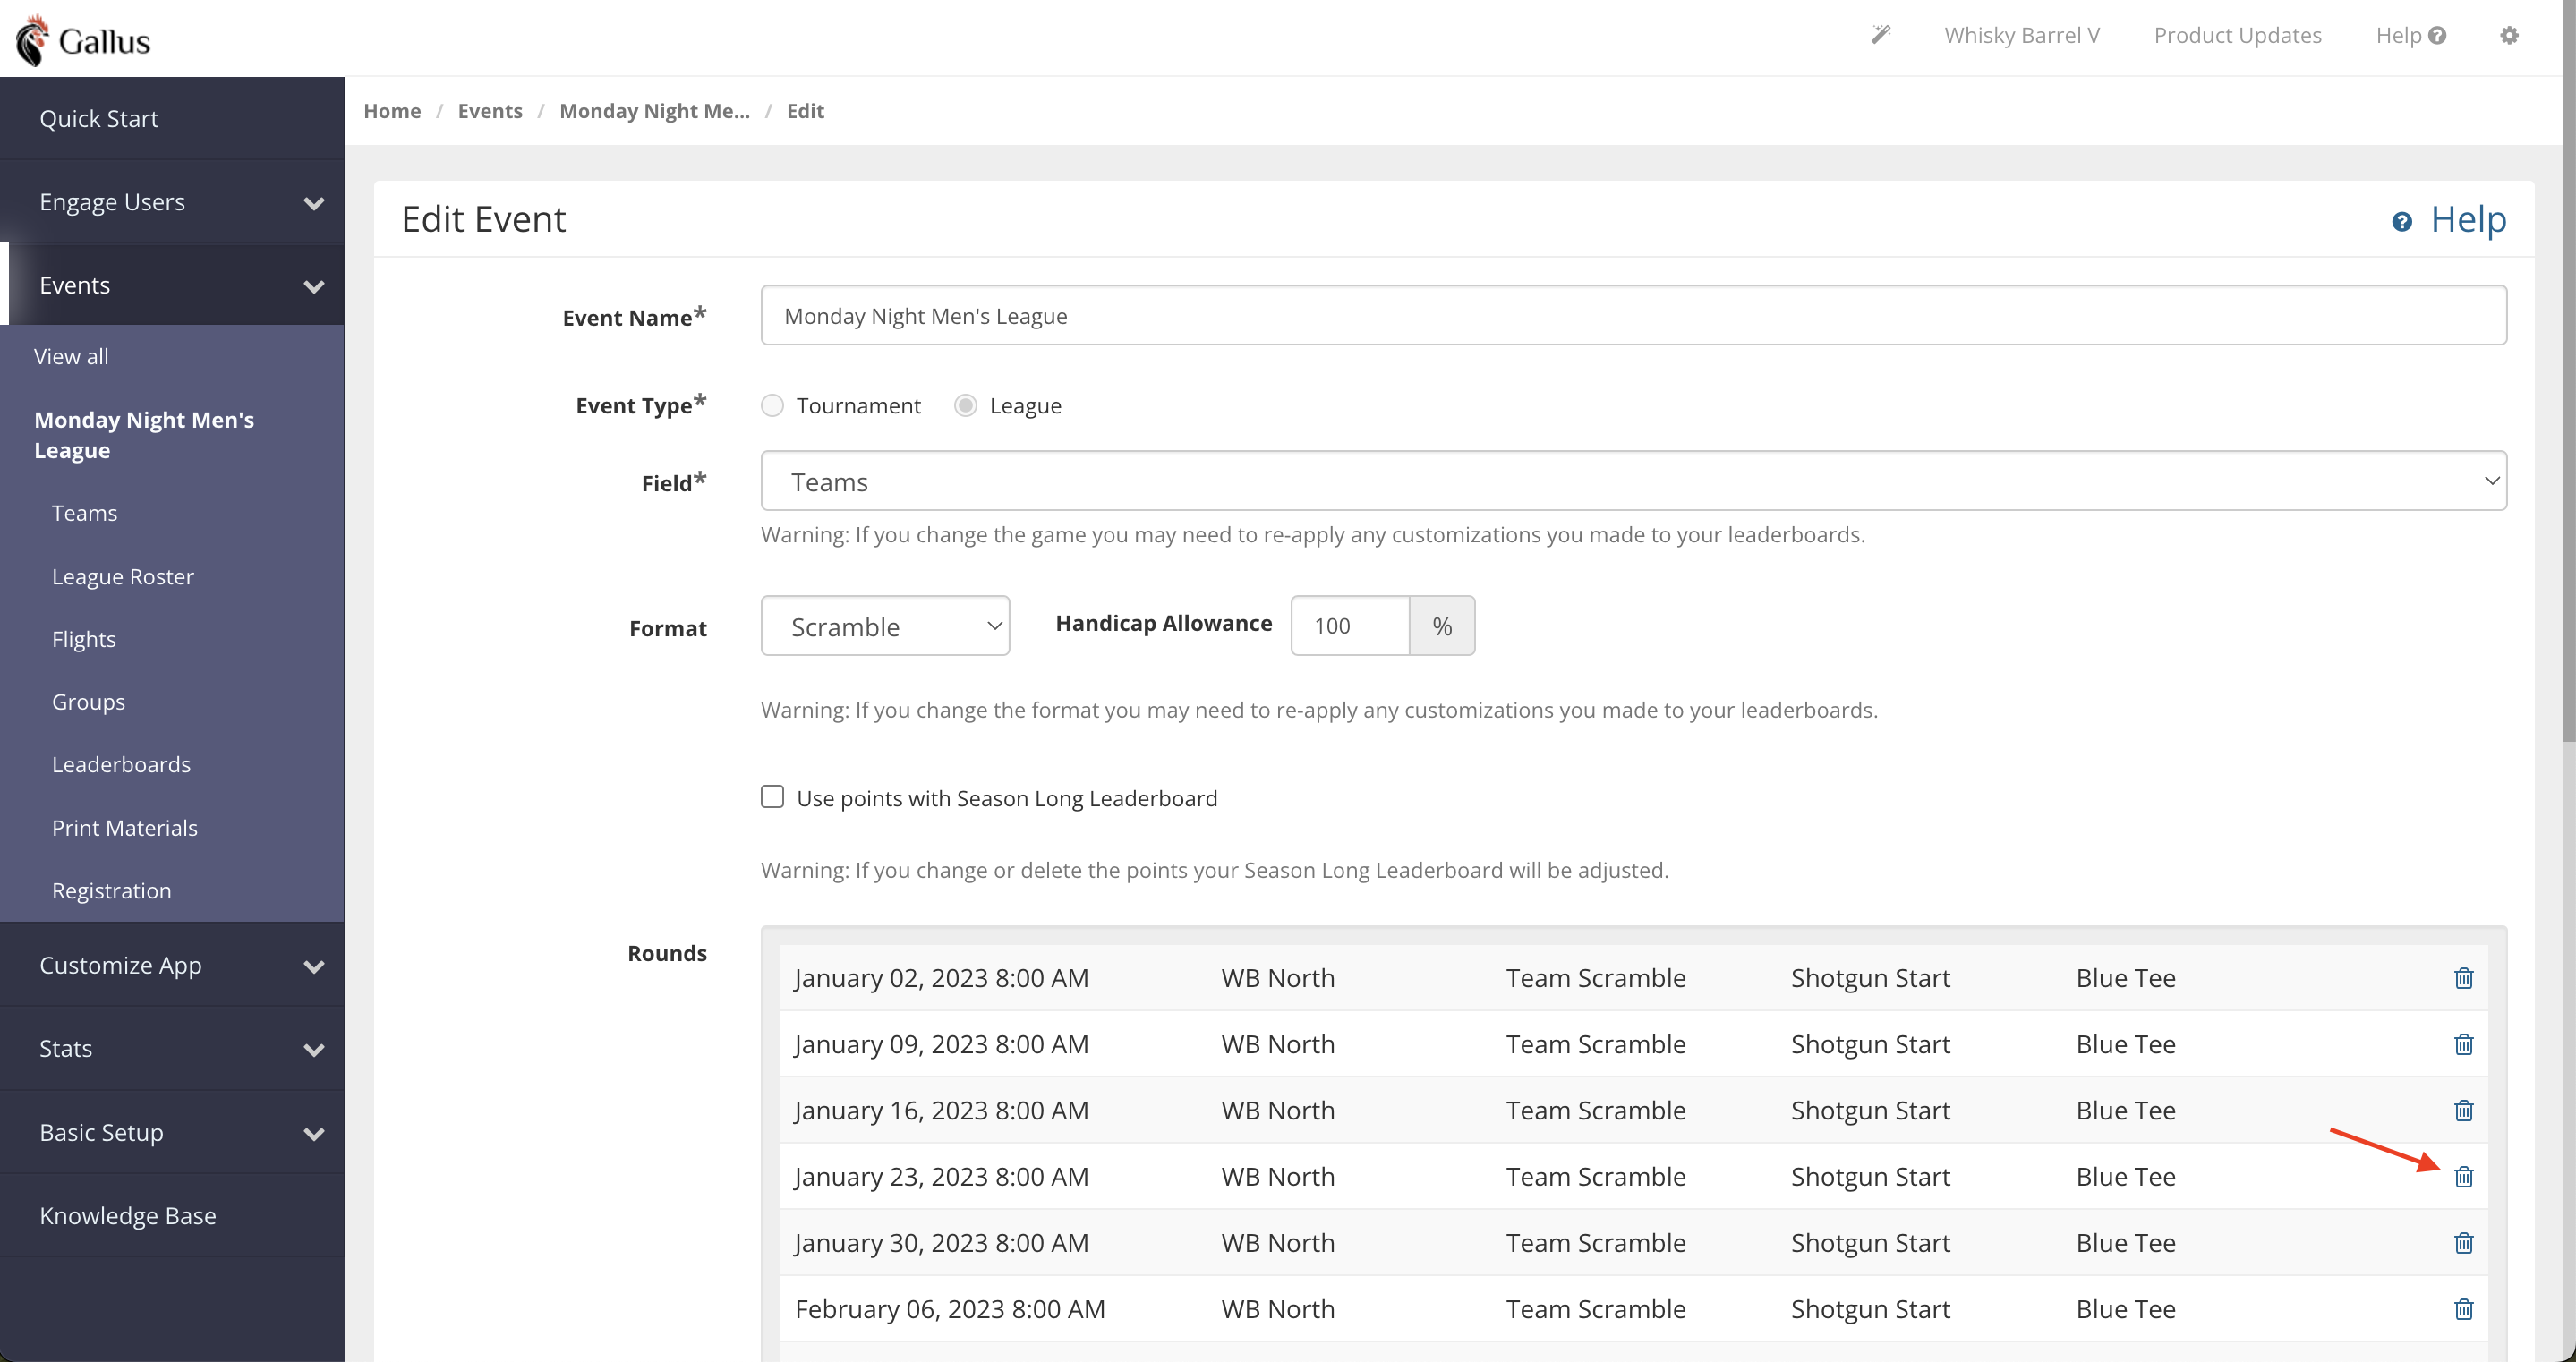Open the Field dropdown showing Teams
The image size is (2576, 1362).
point(1633,481)
